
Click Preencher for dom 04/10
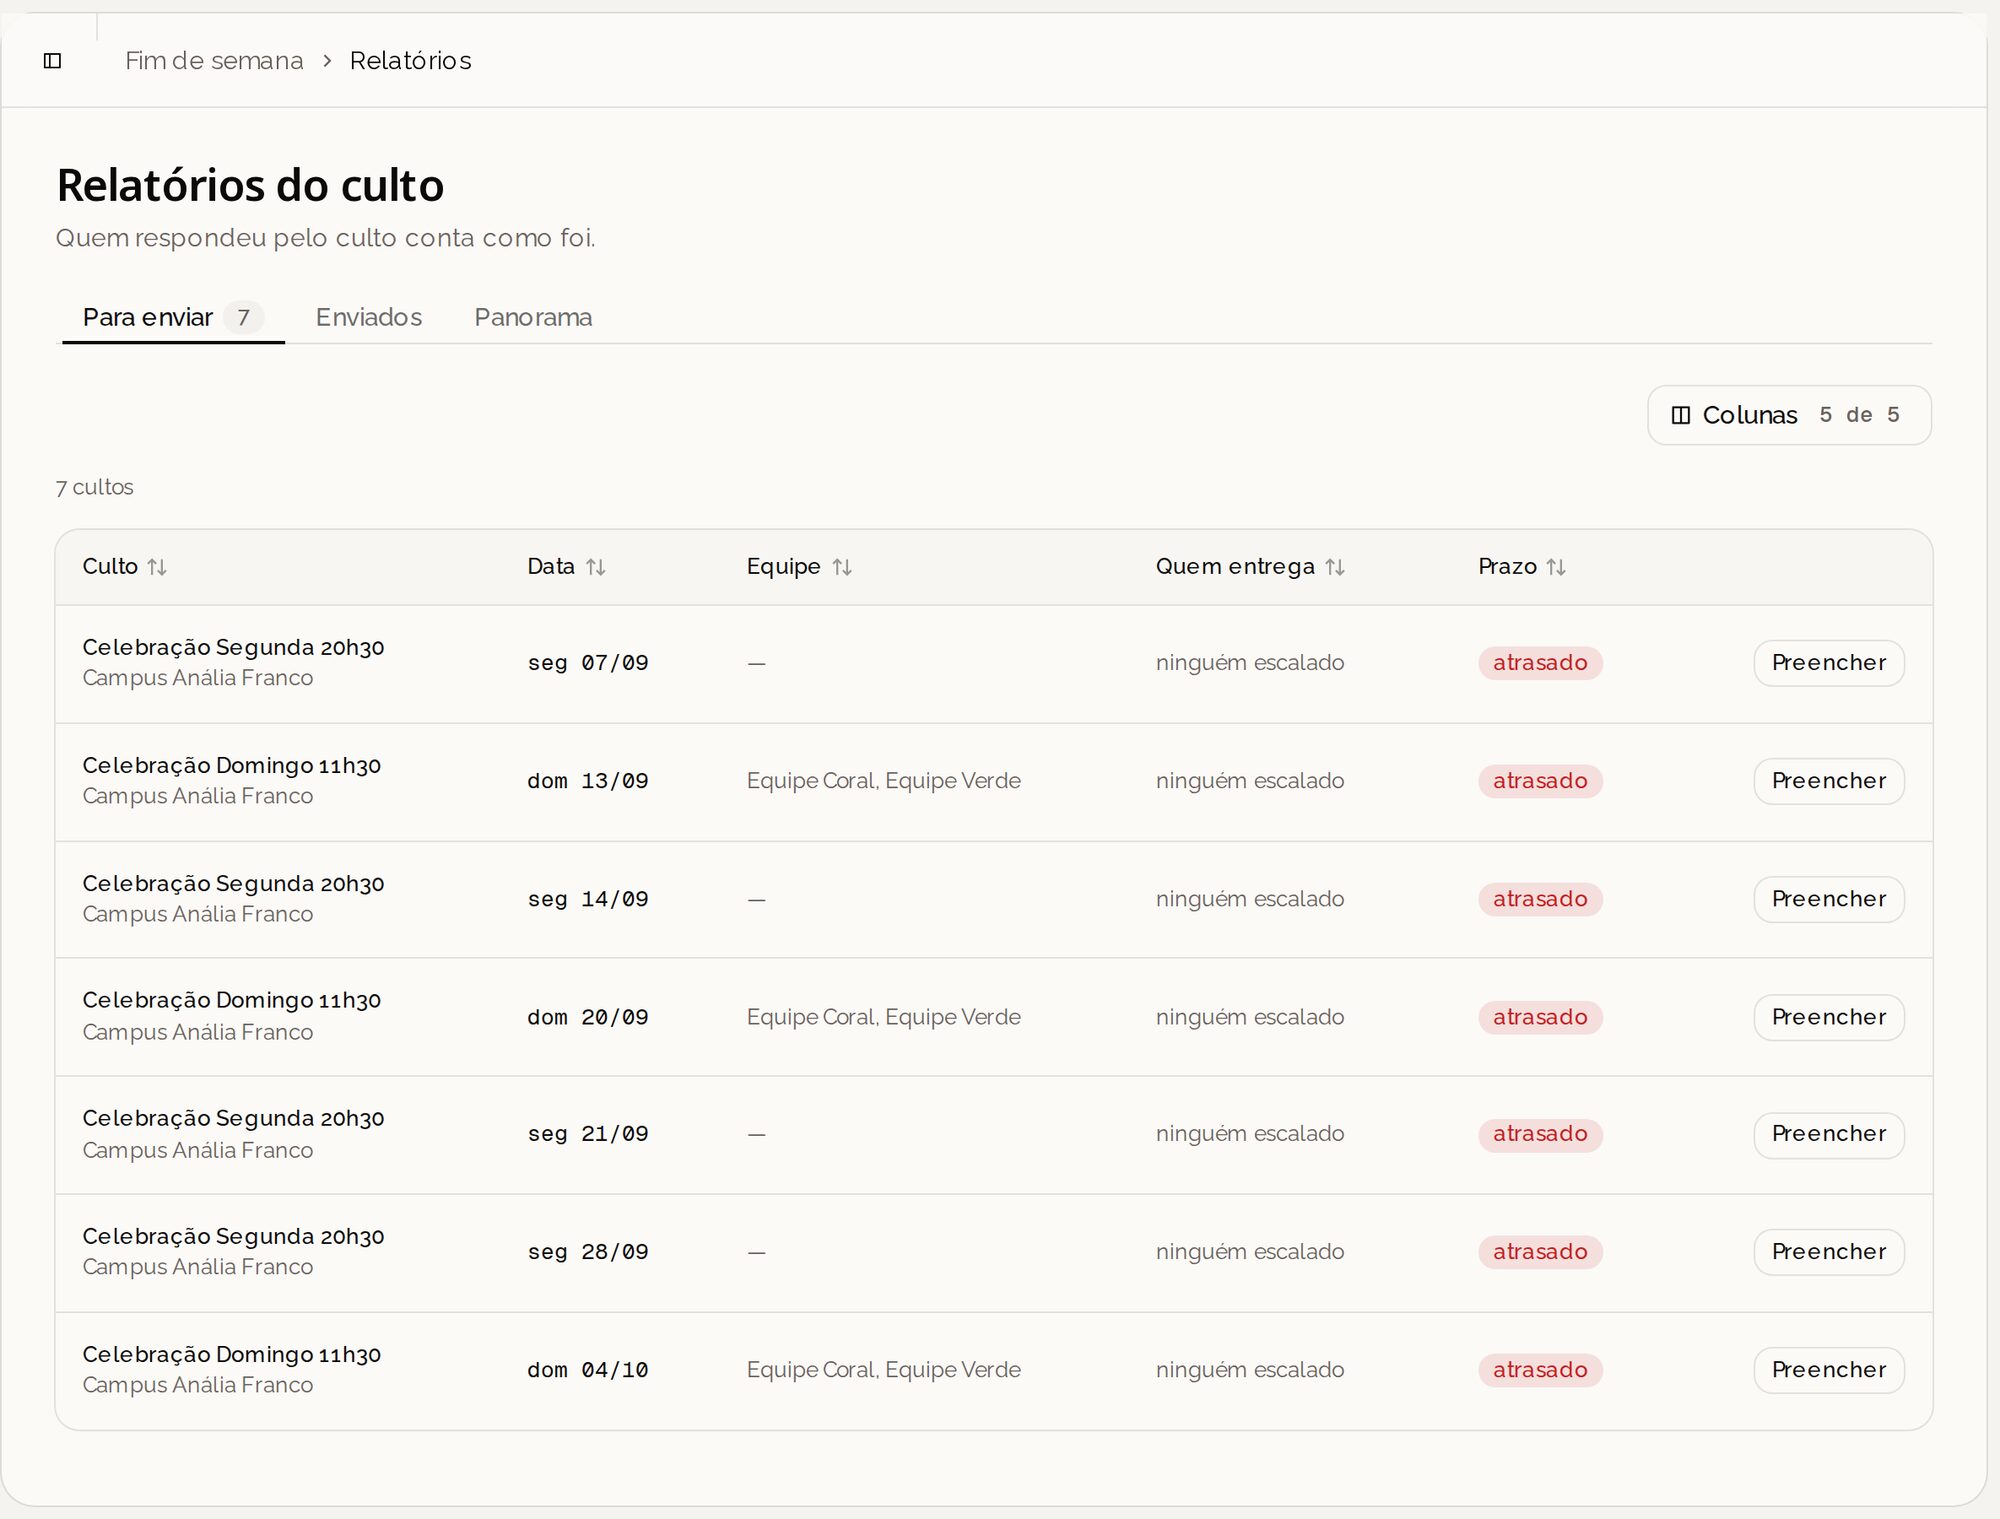(x=1829, y=1370)
